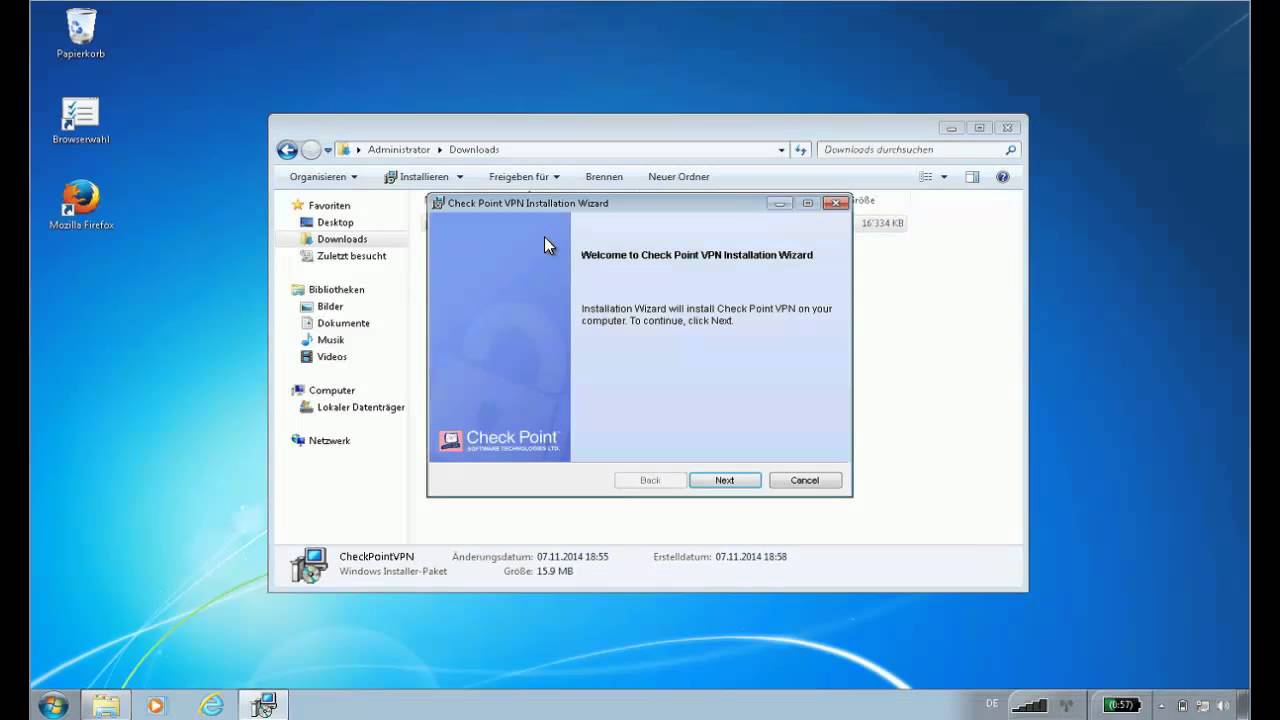Screen dimensions: 1280x720
Task: Click the Größe 15.9 MB value
Action: point(555,572)
